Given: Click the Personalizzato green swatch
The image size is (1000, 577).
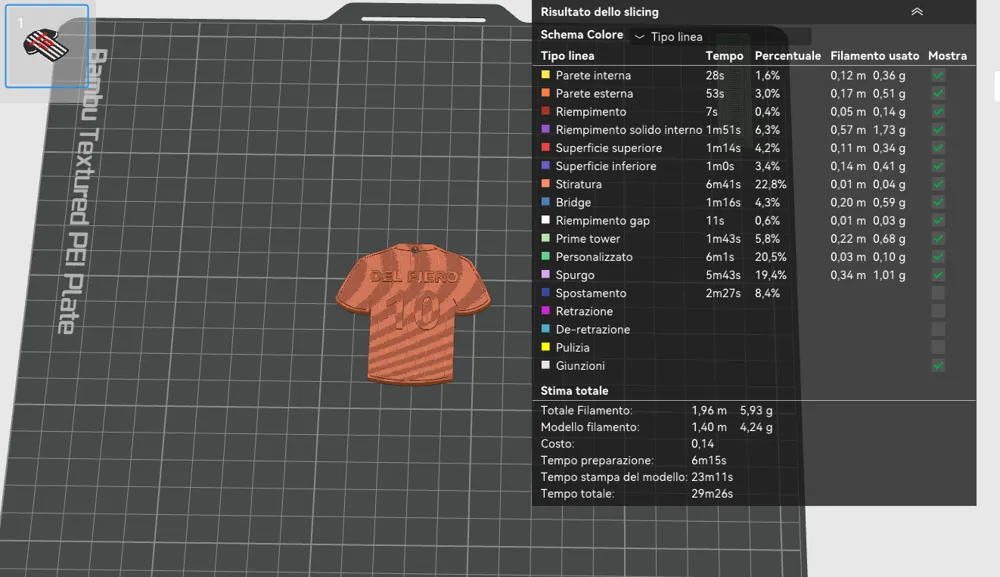Looking at the screenshot, I should click(x=545, y=256).
